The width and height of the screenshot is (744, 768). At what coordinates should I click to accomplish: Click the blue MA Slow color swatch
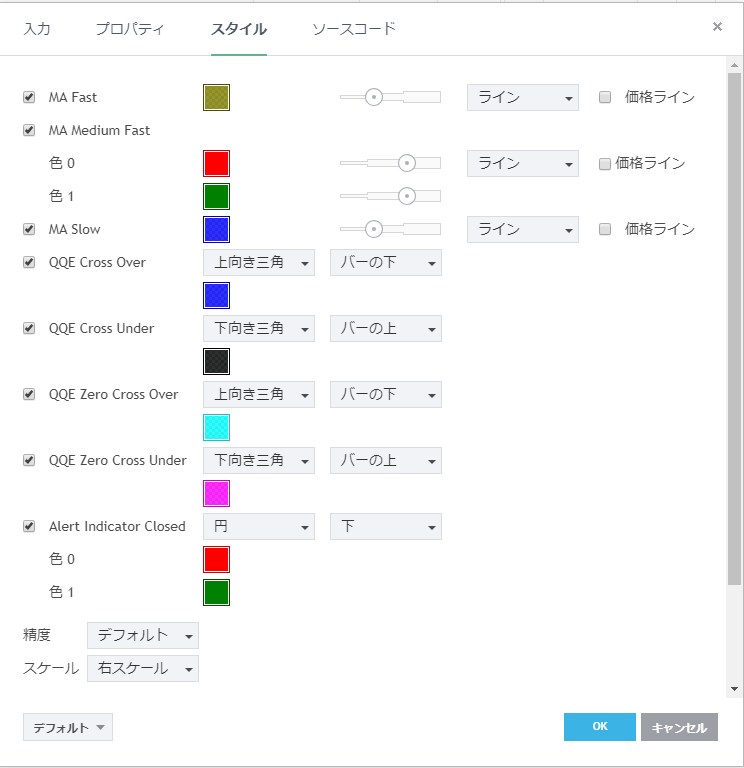point(216,229)
